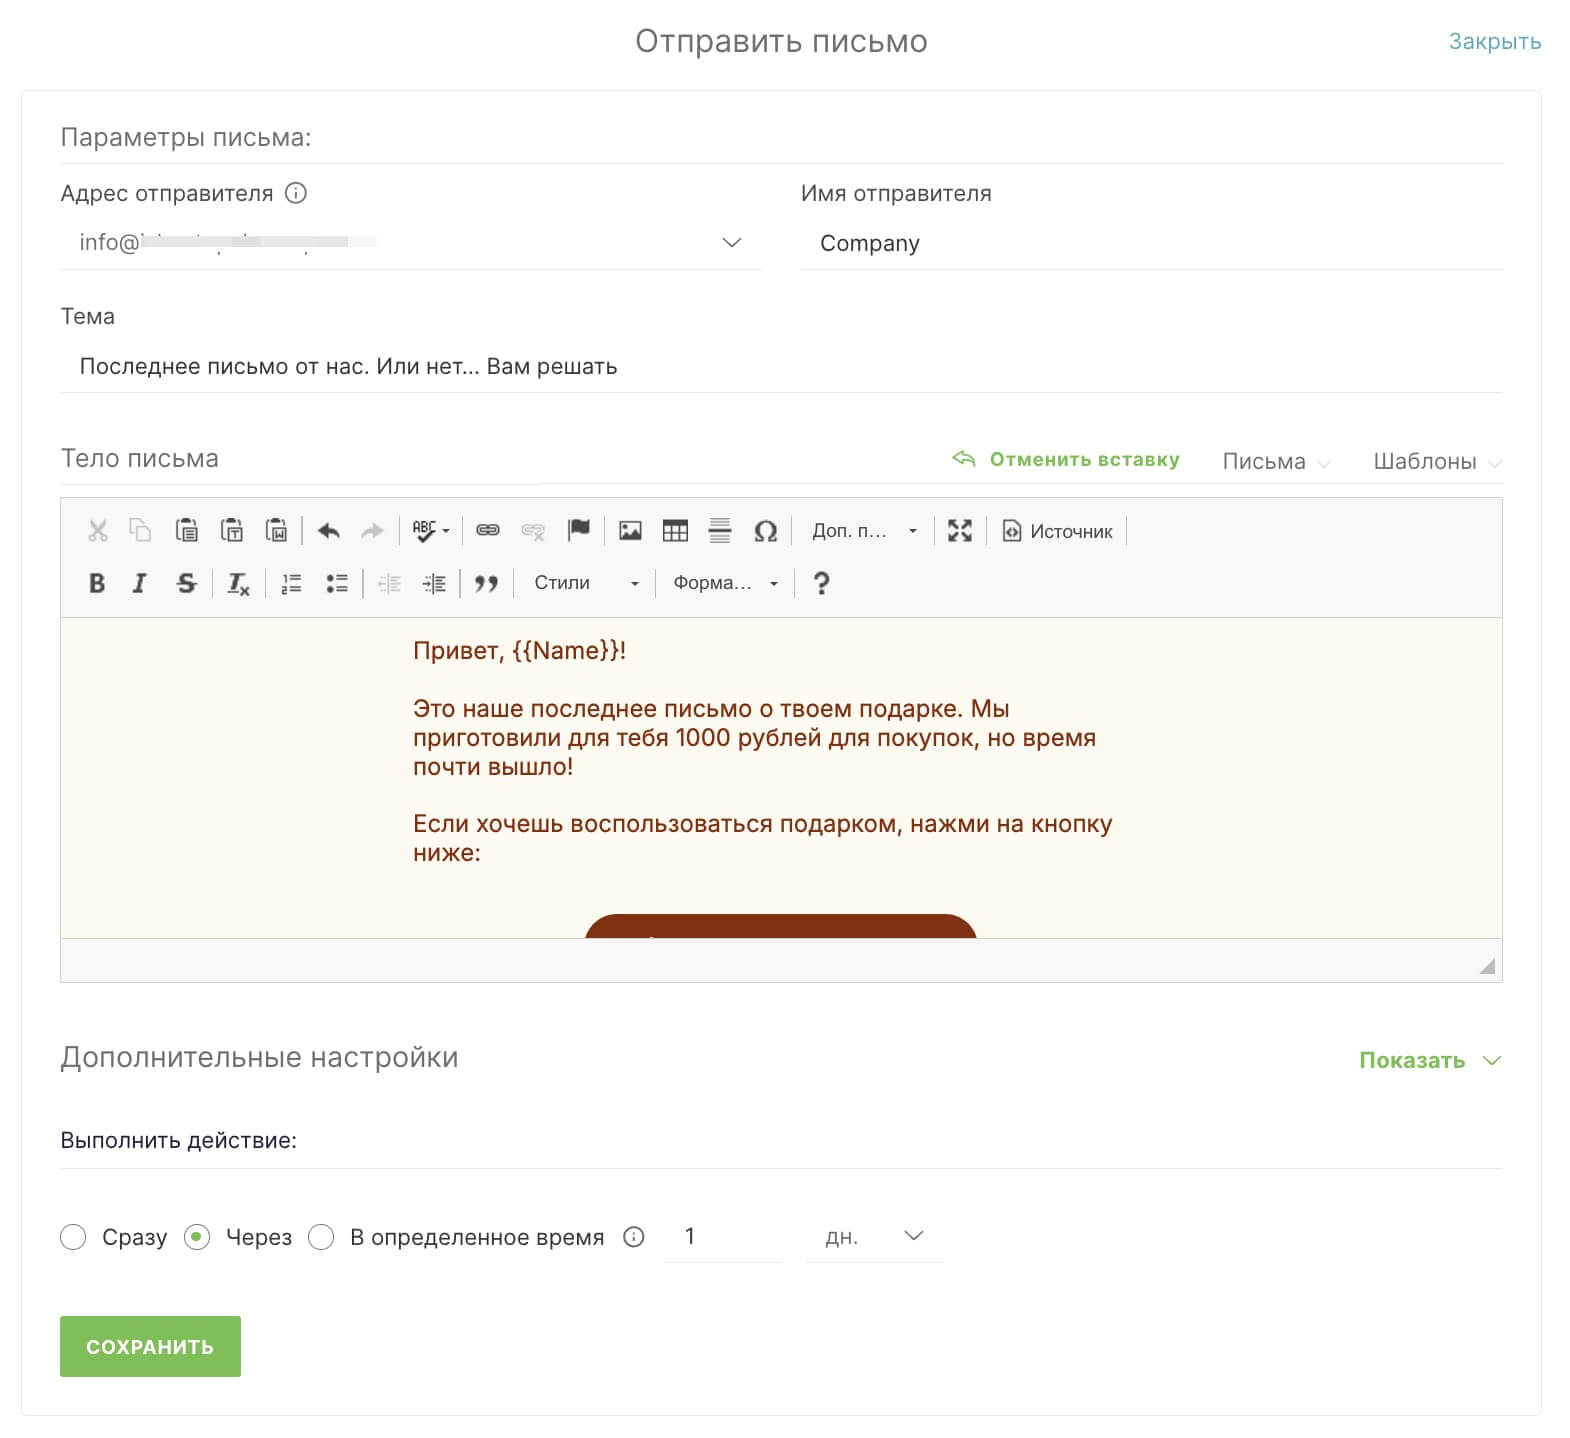Image resolution: width=1570 pixels, height=1438 pixels.
Task: Click the editor resize handle corner
Action: click(x=1487, y=966)
